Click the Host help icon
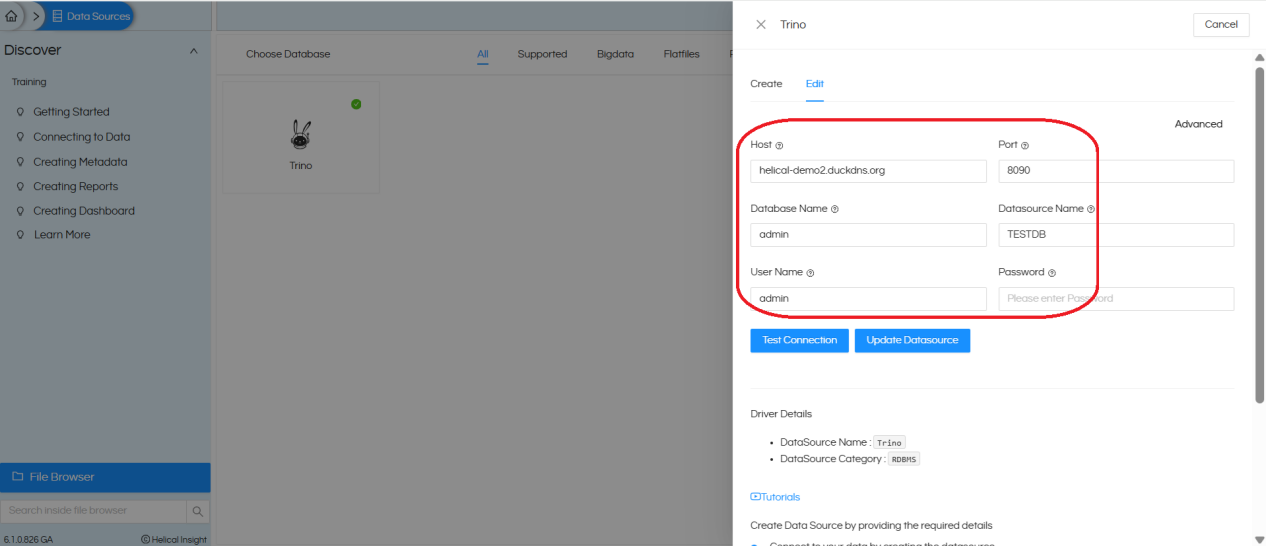Image resolution: width=1266 pixels, height=546 pixels. tap(779, 146)
